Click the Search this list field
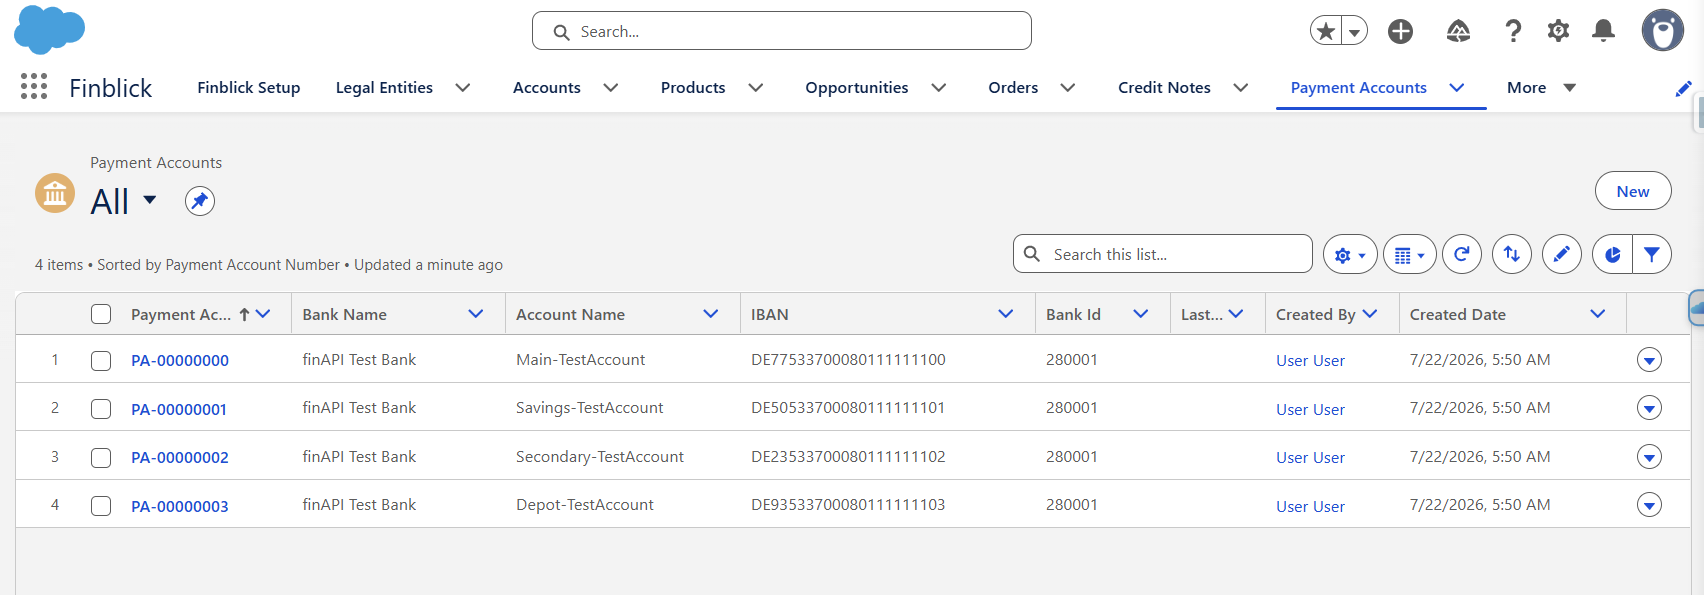1704x595 pixels. (x=1163, y=254)
